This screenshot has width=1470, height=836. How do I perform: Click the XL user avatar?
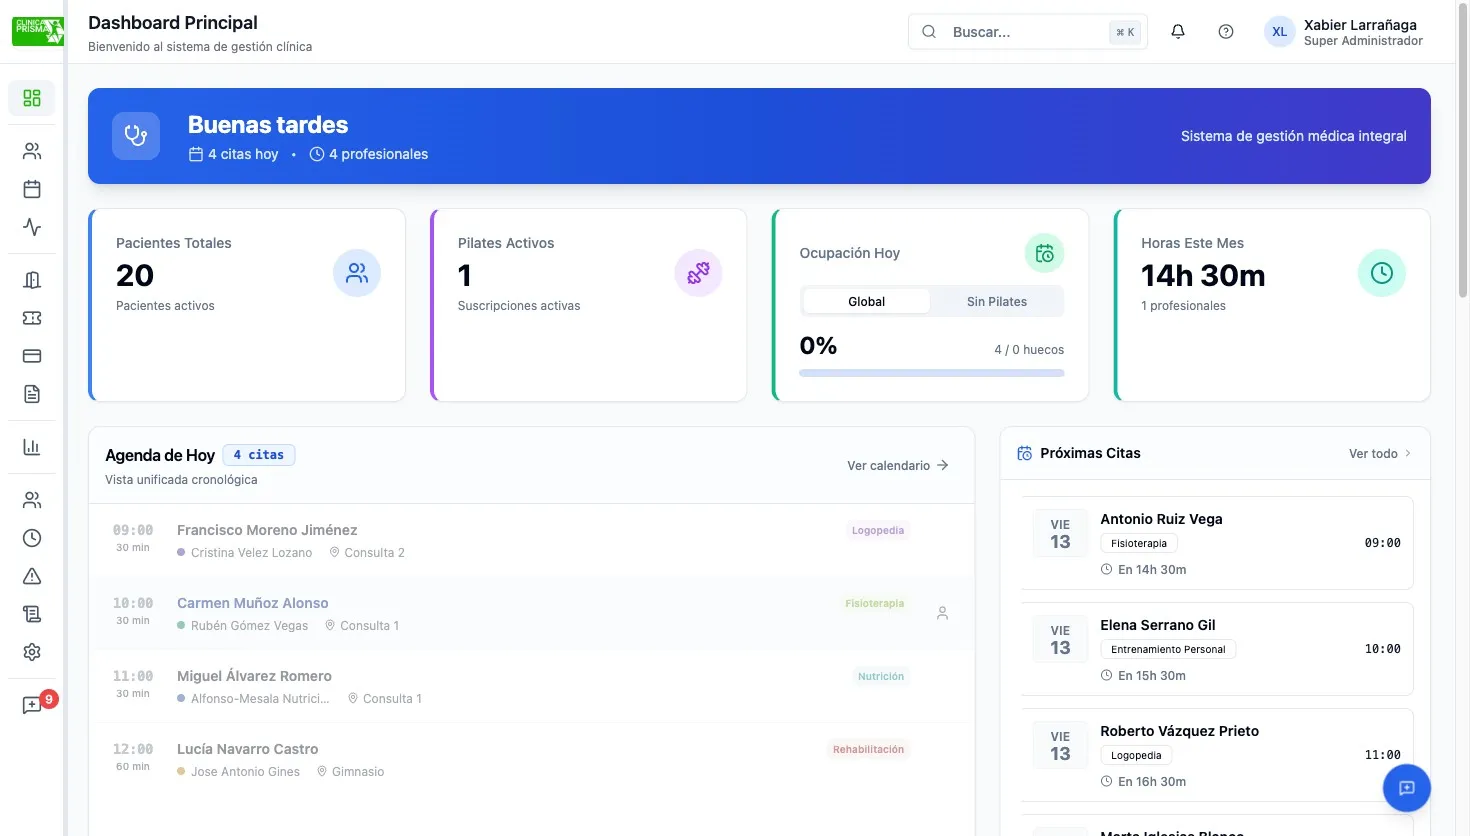point(1280,32)
